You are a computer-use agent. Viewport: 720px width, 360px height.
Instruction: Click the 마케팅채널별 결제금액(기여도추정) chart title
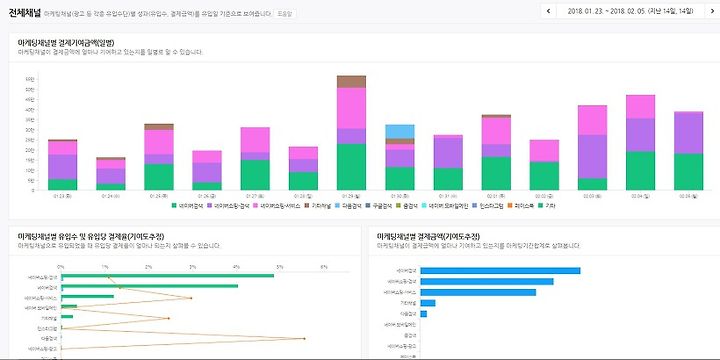click(428, 236)
